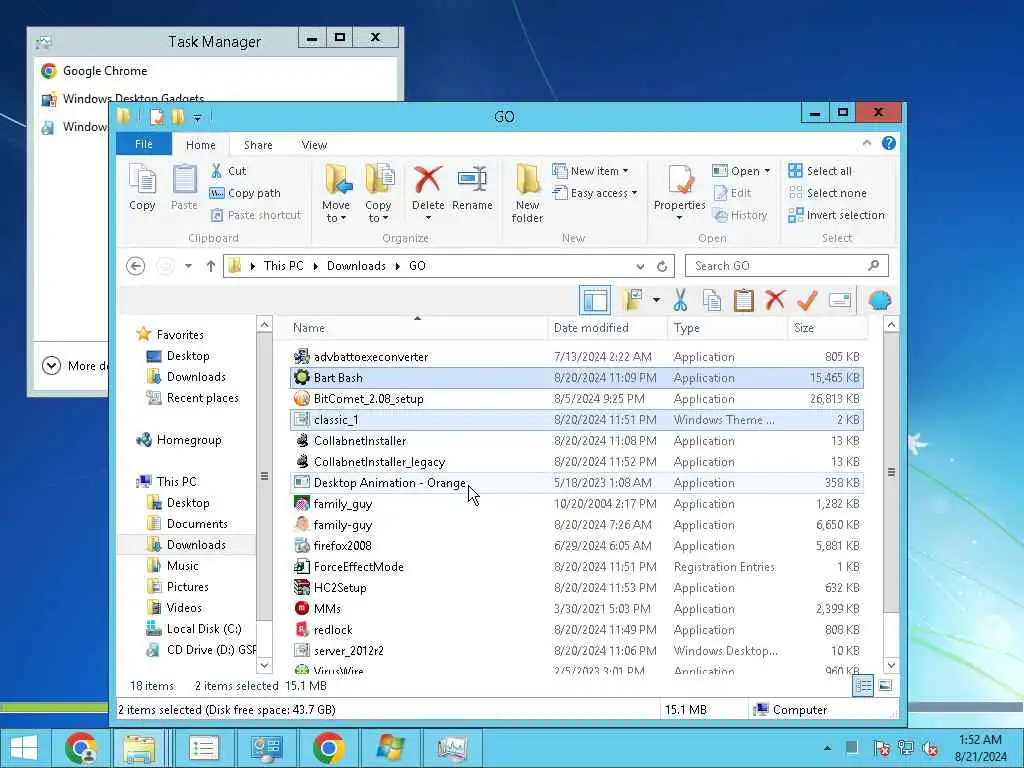Click the orange checkmark toolbar icon

[808, 300]
